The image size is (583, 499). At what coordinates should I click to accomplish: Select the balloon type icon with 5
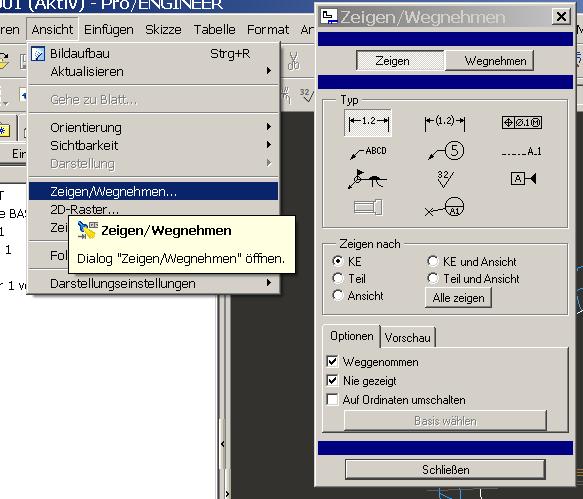tap(445, 151)
